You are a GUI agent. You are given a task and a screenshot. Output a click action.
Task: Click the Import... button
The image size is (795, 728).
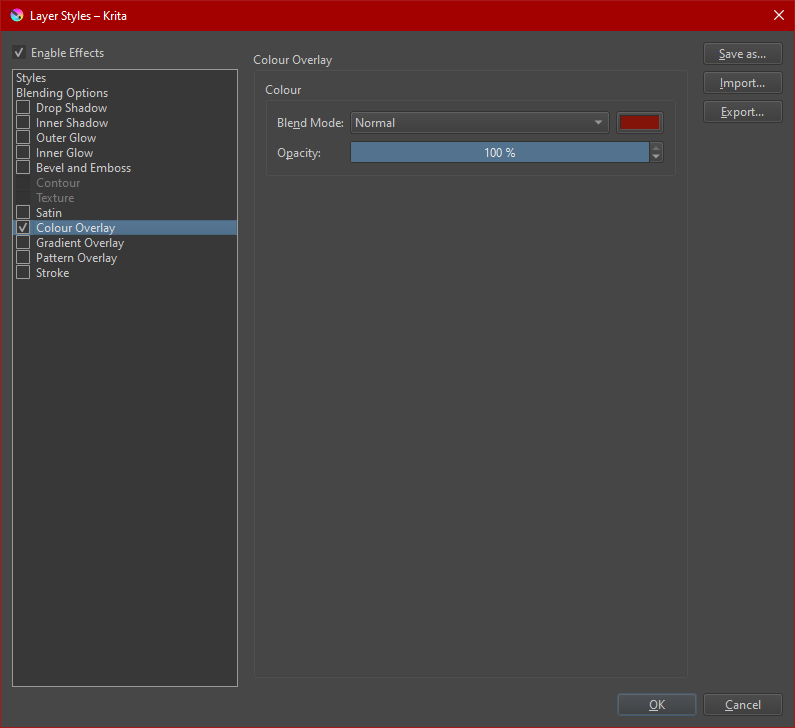tap(742, 83)
